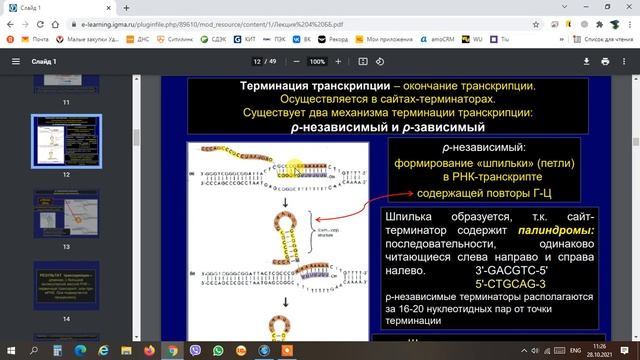This screenshot has height=360, width=640.
Task: Open the WU bookmark
Action: tap(472, 39)
